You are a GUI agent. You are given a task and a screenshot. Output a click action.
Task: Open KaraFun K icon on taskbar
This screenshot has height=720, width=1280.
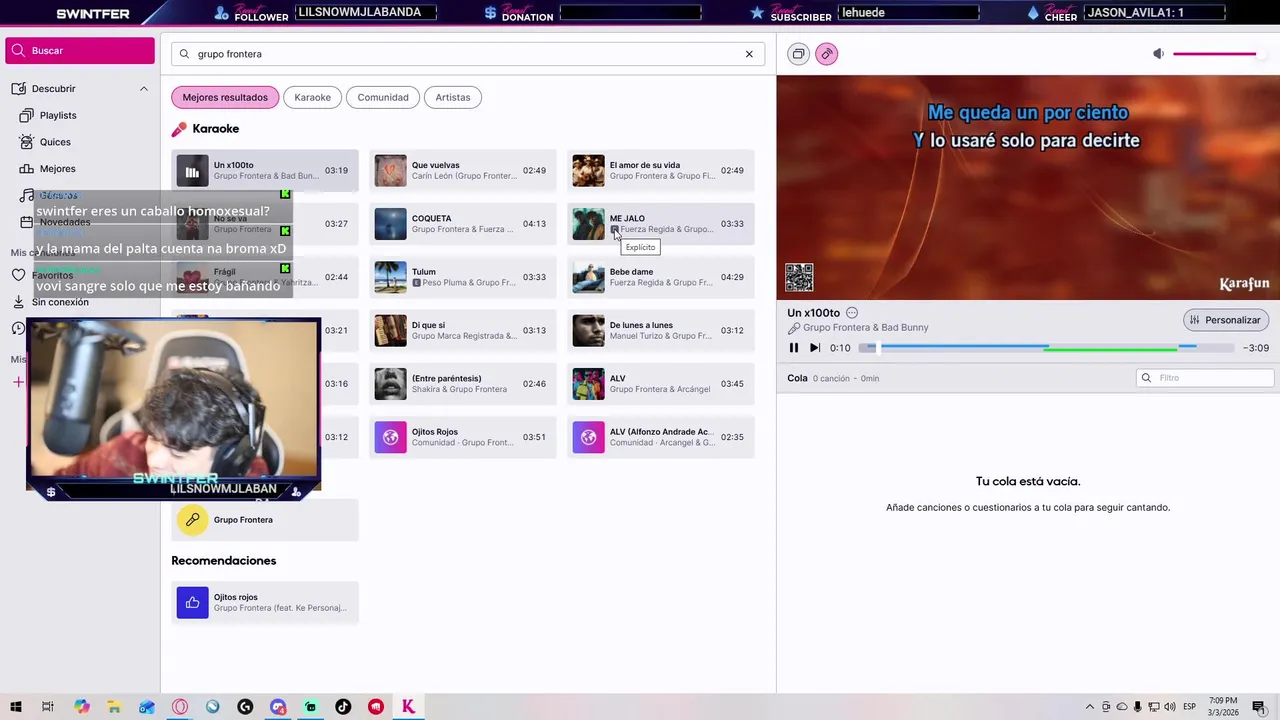click(408, 707)
